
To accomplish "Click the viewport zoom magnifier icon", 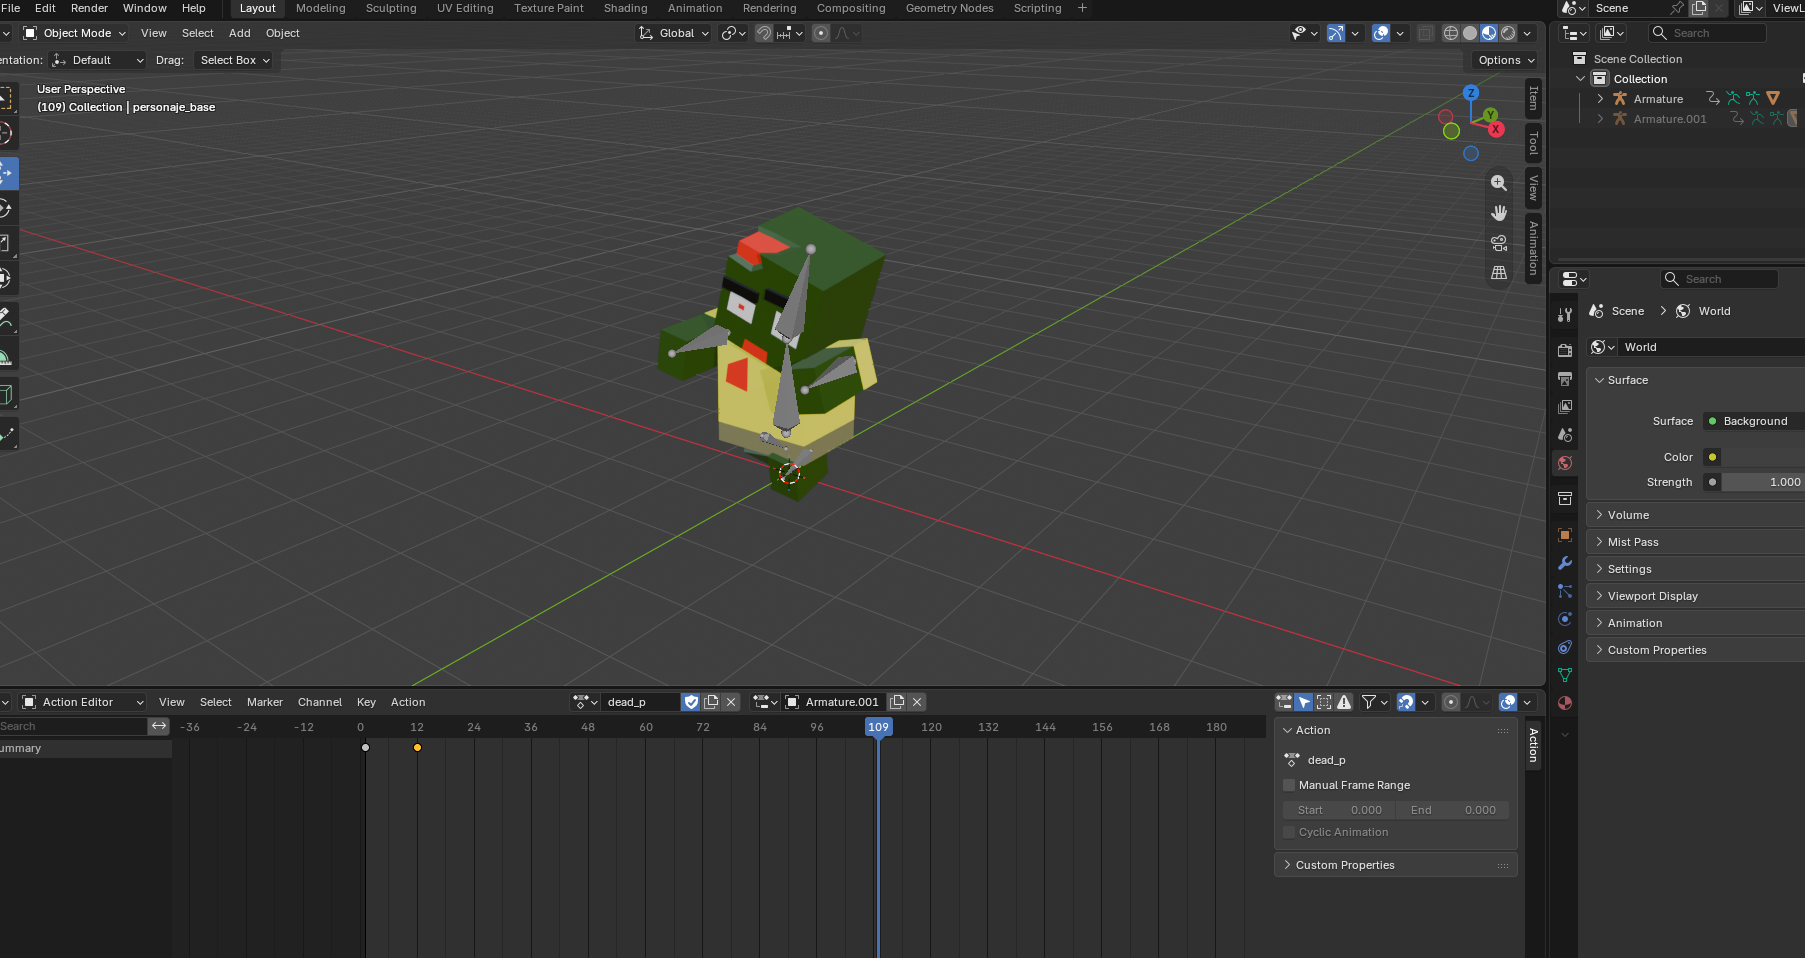I will (1499, 183).
